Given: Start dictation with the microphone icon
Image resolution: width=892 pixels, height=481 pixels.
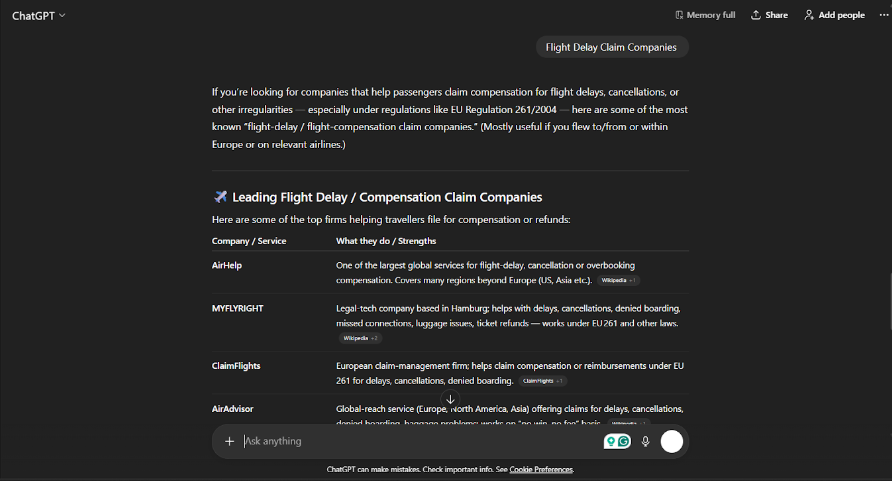Looking at the screenshot, I should [x=645, y=441].
